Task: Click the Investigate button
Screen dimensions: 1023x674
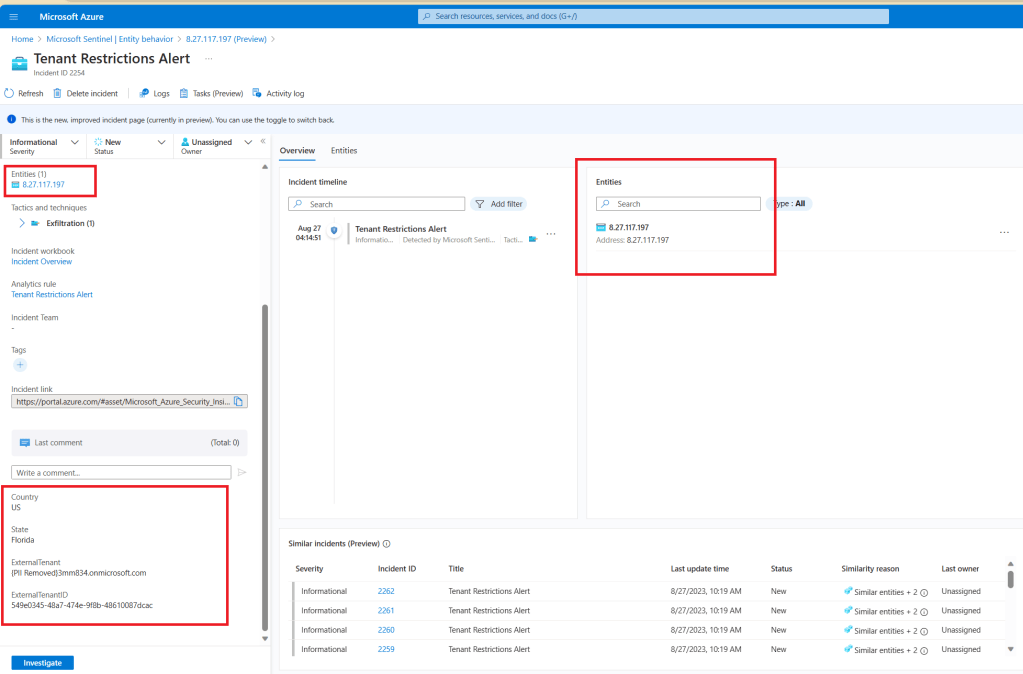Action: [x=42, y=662]
